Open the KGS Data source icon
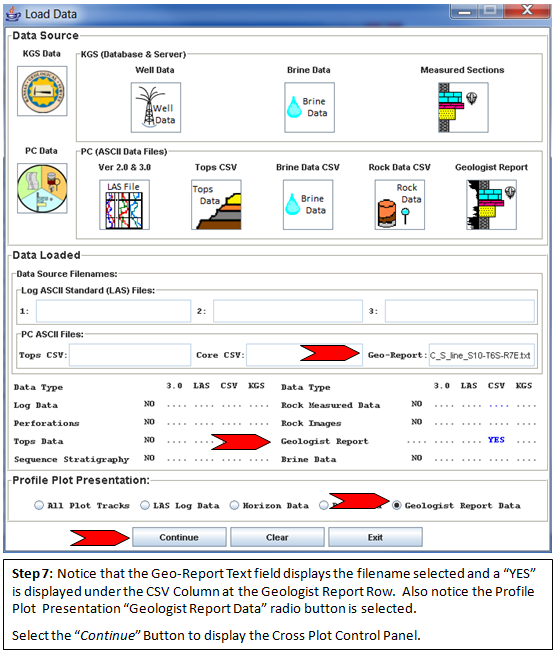Image resolution: width=560 pixels, height=655 pixels. point(42,91)
